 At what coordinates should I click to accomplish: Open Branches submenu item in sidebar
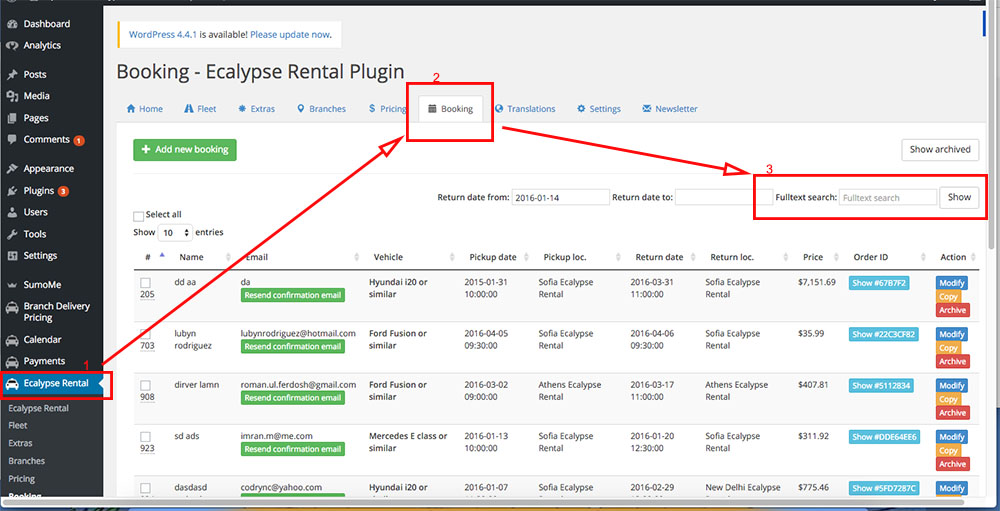point(27,461)
